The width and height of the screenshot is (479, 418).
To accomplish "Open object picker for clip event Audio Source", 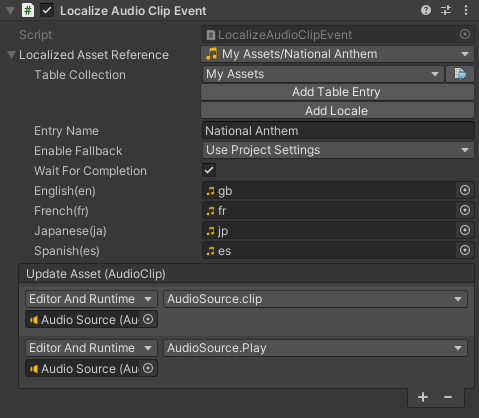I will (148, 319).
